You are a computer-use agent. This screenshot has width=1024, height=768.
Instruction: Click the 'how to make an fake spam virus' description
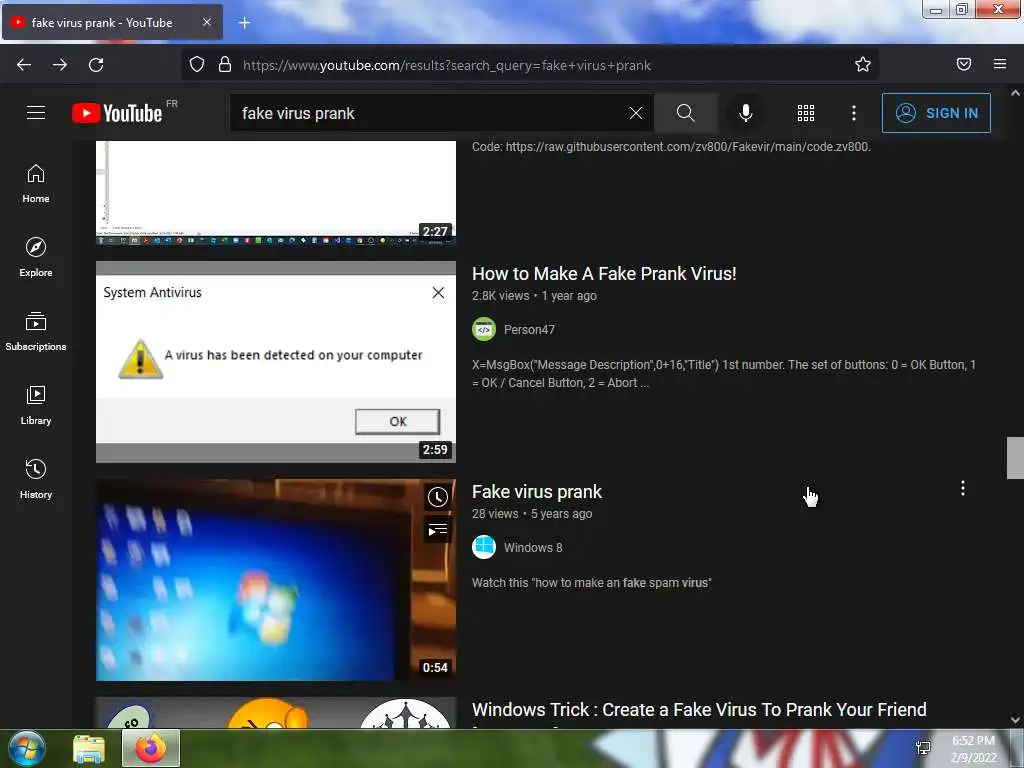[x=592, y=583]
